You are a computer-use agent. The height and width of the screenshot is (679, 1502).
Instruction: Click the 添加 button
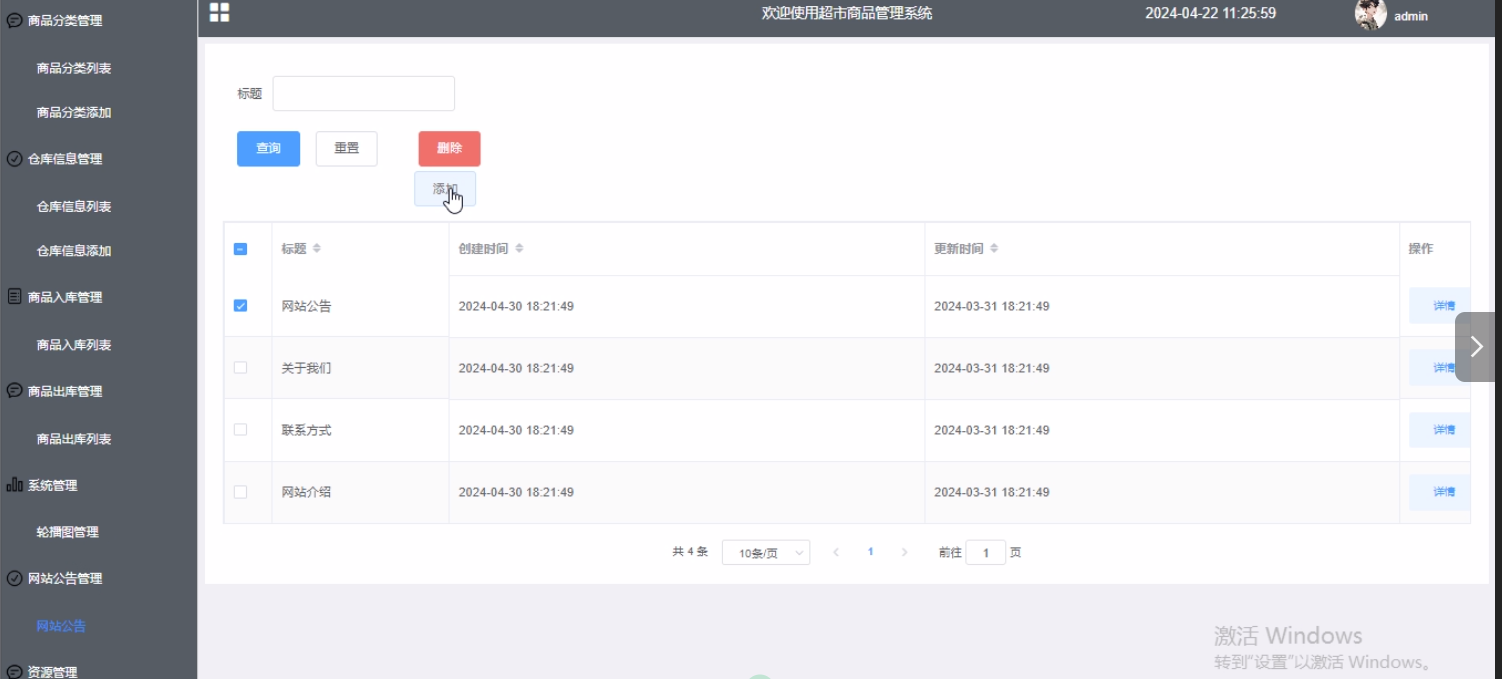(x=445, y=188)
